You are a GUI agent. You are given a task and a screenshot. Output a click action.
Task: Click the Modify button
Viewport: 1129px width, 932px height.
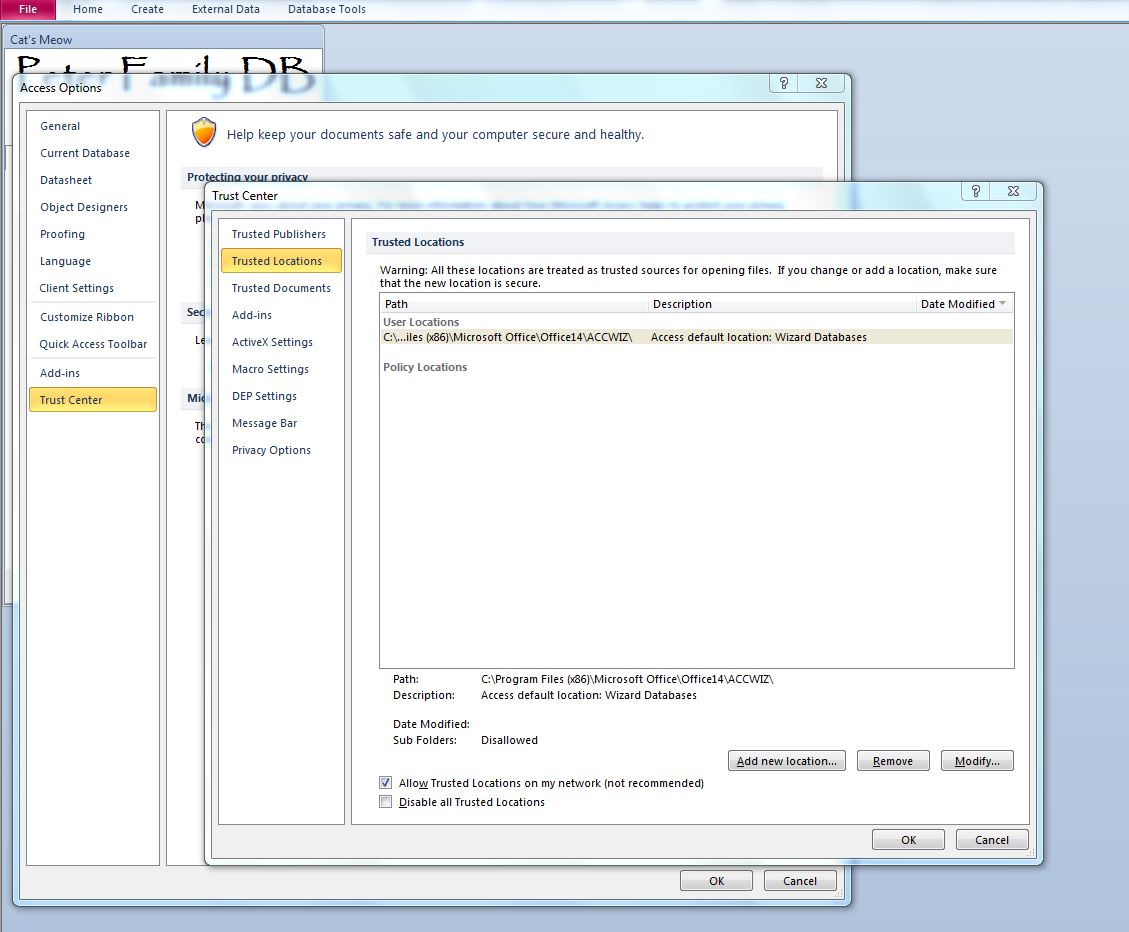tap(977, 761)
